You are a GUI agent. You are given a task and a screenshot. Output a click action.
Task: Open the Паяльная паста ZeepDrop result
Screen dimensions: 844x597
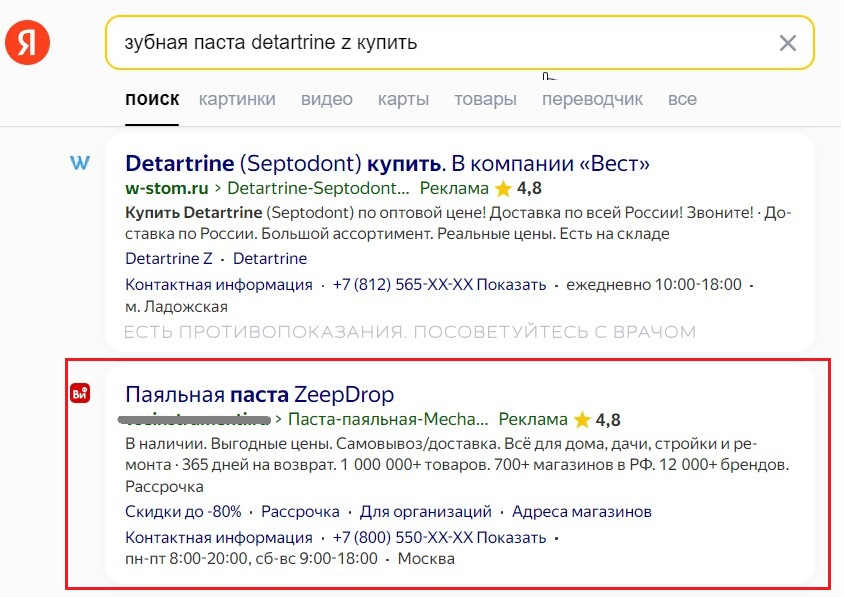coord(260,394)
